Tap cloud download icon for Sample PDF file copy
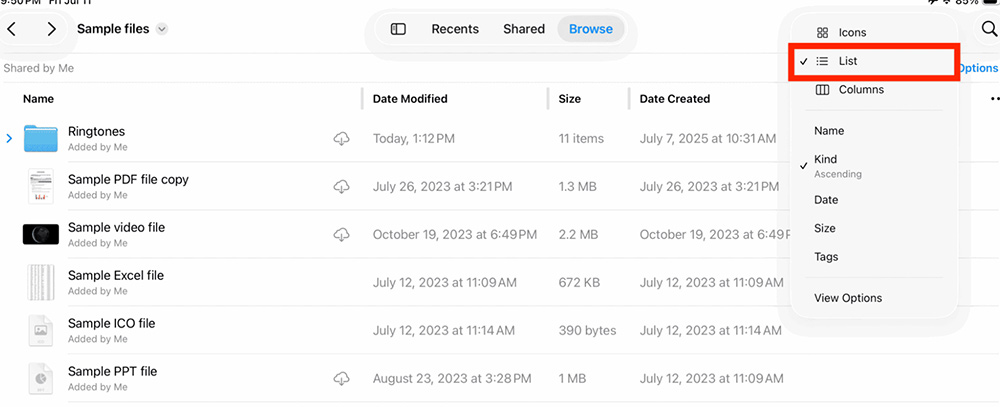The image size is (1000, 407). click(341, 187)
